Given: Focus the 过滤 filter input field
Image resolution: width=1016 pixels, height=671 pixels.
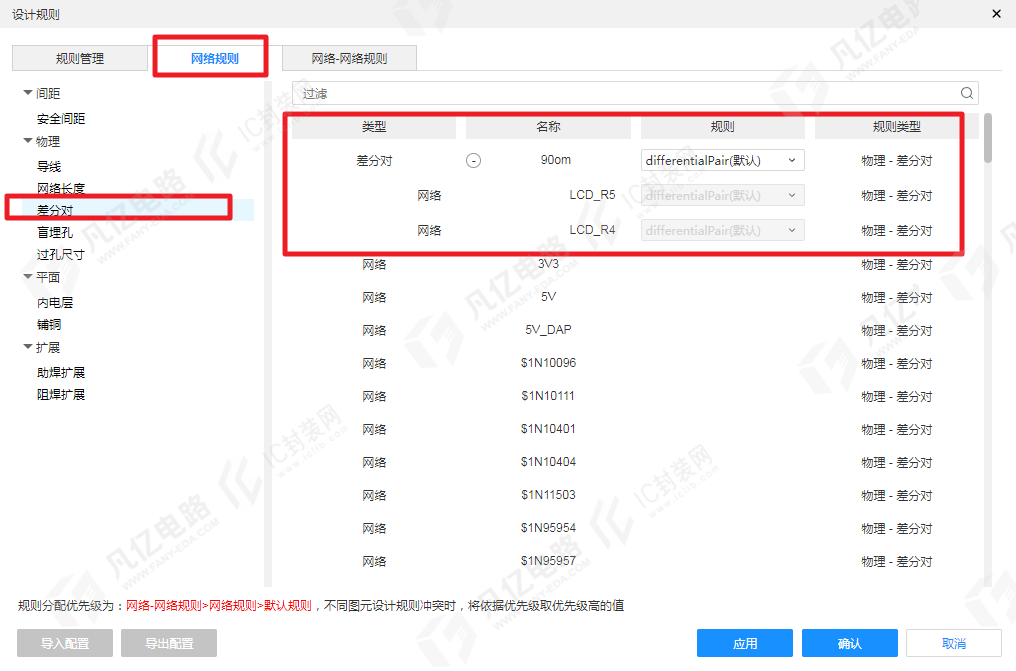Looking at the screenshot, I should click(635, 93).
